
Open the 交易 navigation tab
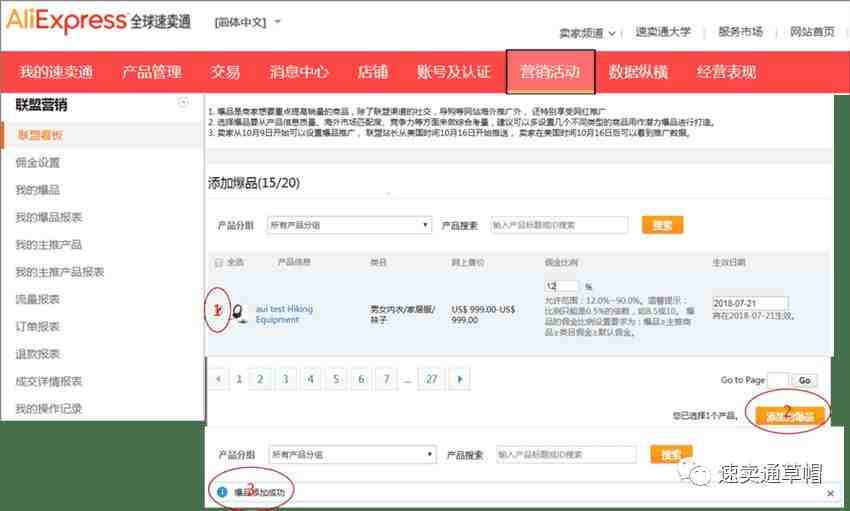pos(225,72)
